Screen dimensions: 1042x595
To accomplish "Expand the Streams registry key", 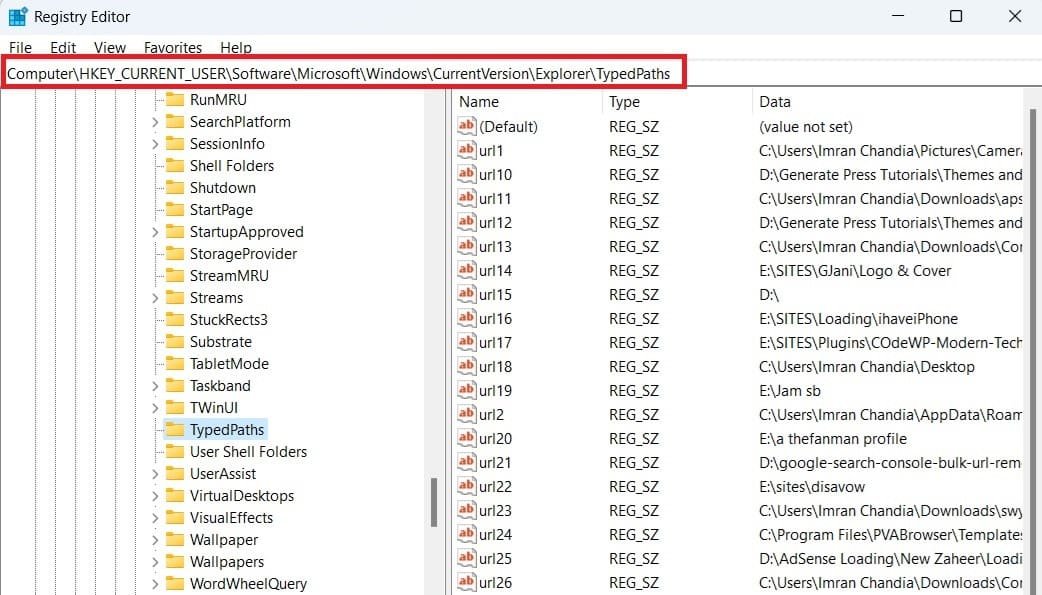I will coord(155,298).
